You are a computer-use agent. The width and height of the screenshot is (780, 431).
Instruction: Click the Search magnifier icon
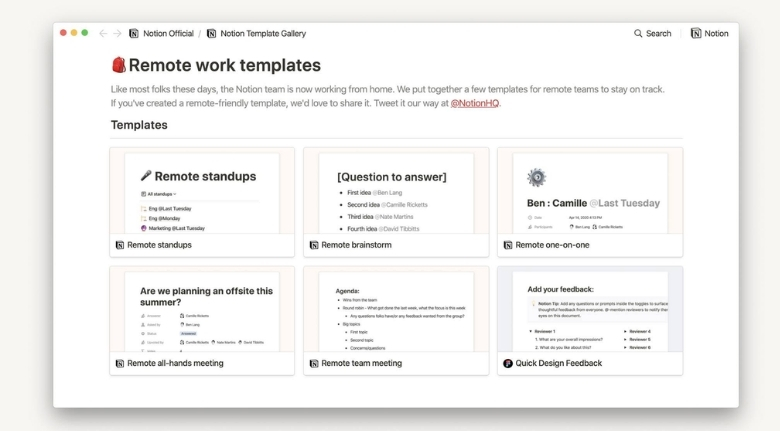click(638, 33)
